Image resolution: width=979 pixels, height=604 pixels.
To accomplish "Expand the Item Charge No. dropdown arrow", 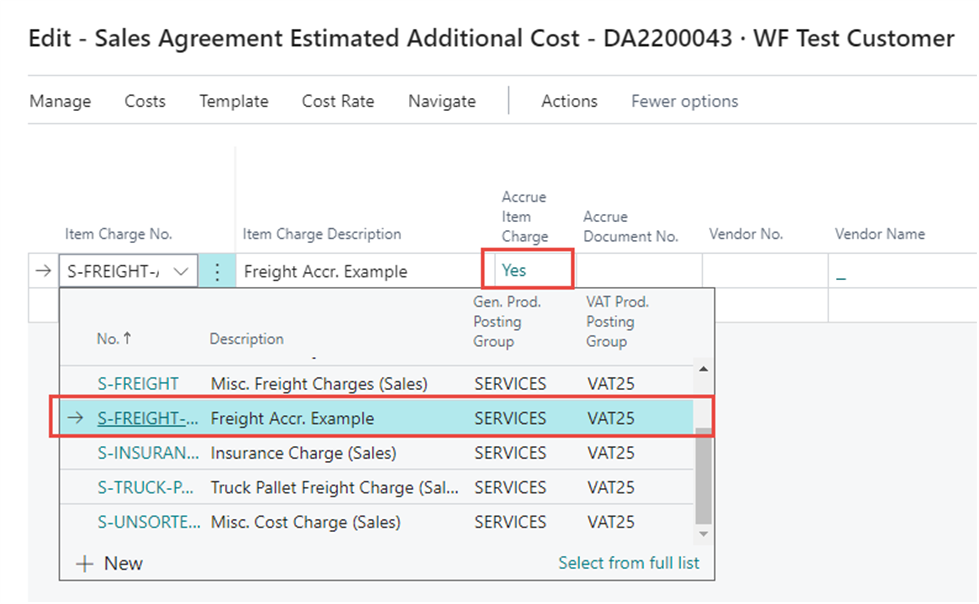I will point(181,271).
